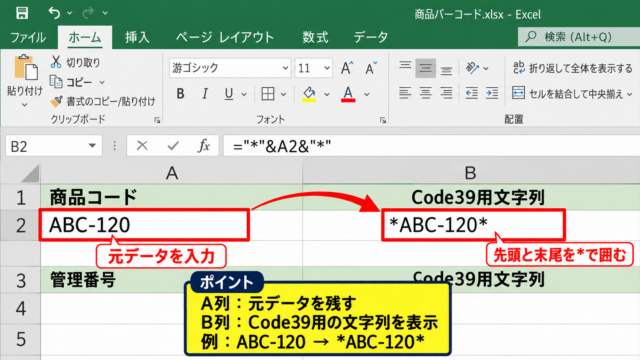Toggle Italic formatting
Screen dimensions: 640x360
(x=205, y=94)
